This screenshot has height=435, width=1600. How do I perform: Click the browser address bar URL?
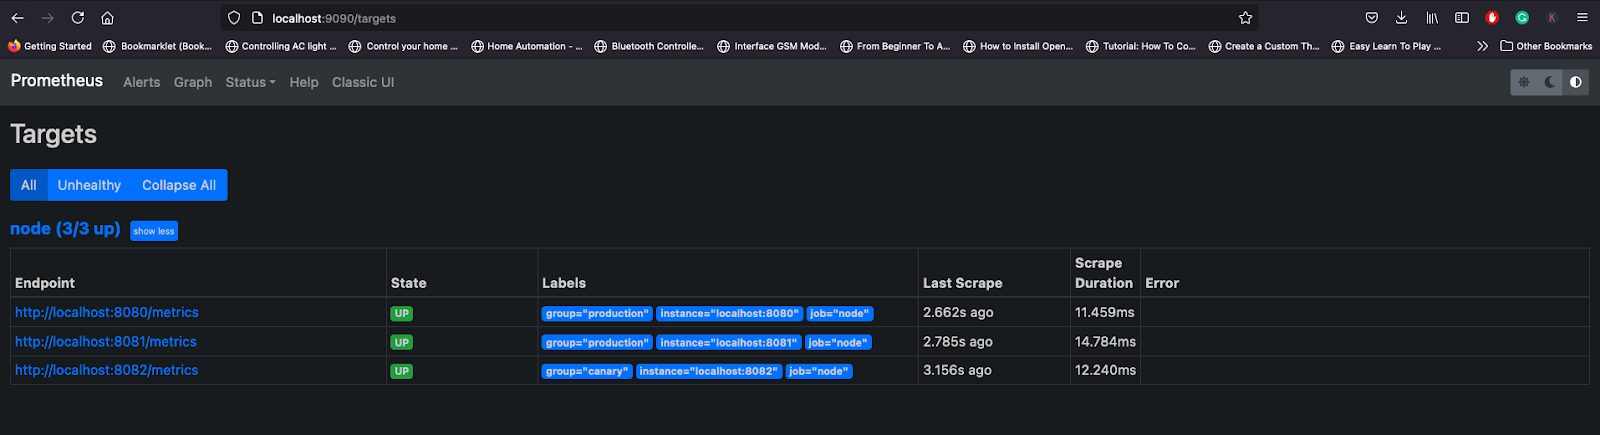click(x=334, y=18)
